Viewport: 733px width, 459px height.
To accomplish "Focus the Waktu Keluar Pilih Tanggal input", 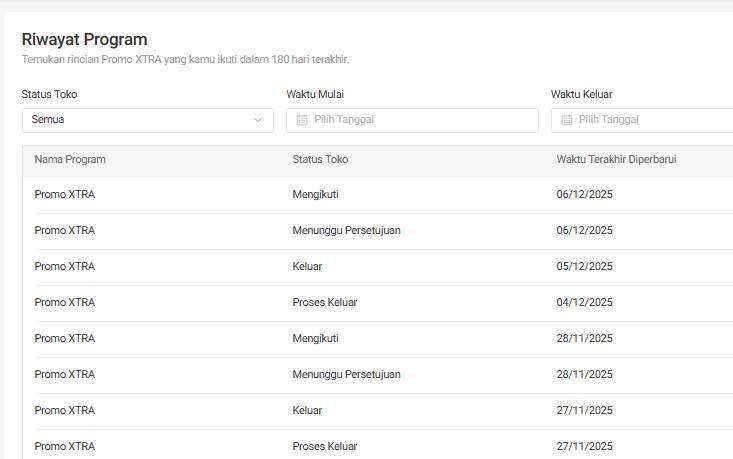I will pyautogui.click(x=650, y=120).
